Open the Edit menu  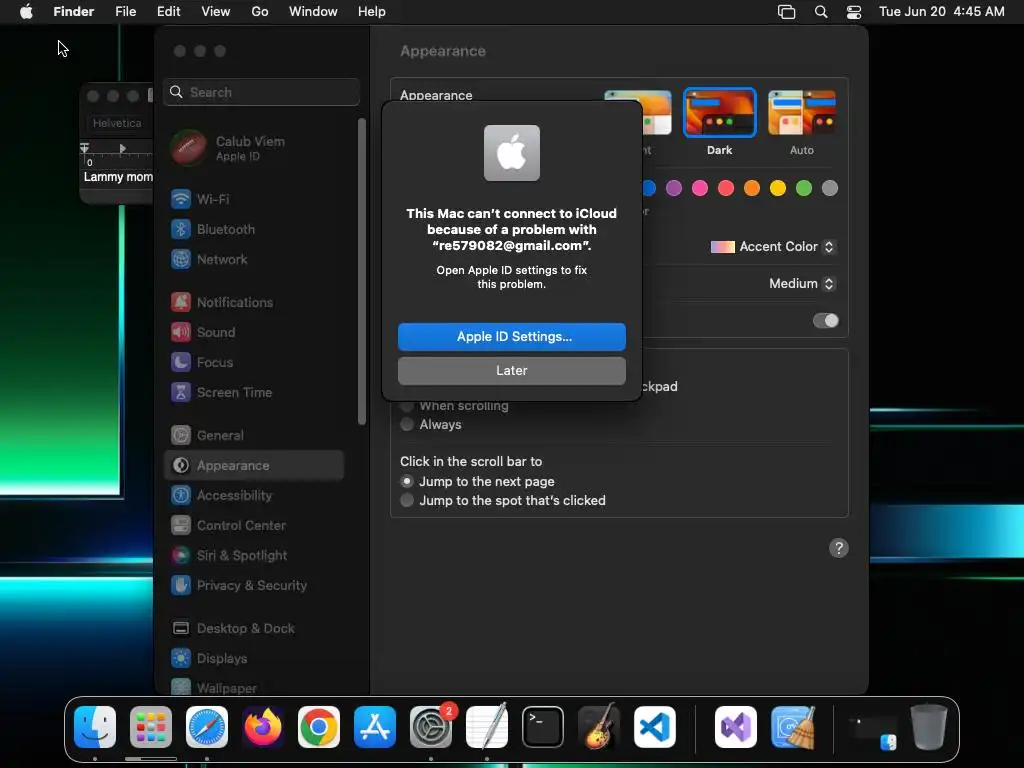(x=168, y=12)
